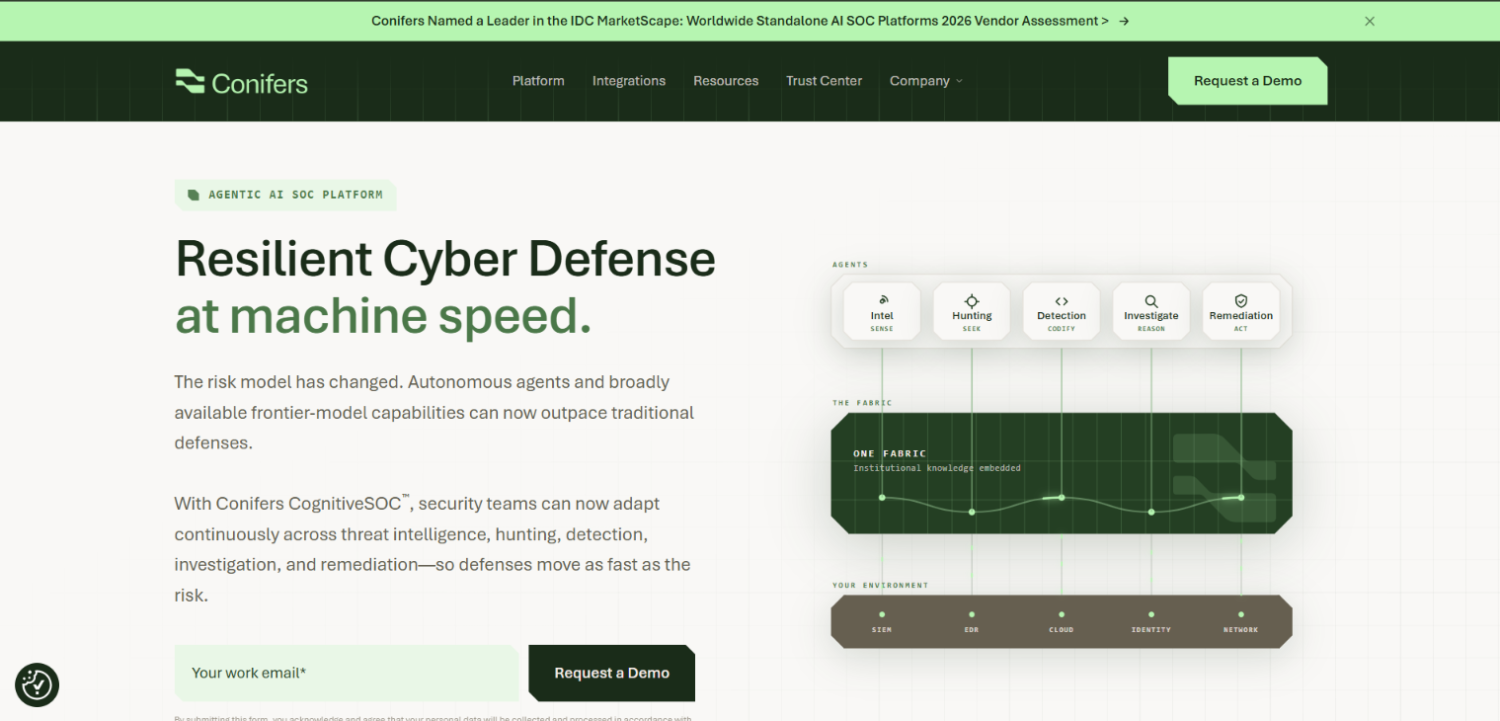Image resolution: width=1500 pixels, height=721 pixels.
Task: Click the Conifers wordmark text
Action: click(x=260, y=83)
